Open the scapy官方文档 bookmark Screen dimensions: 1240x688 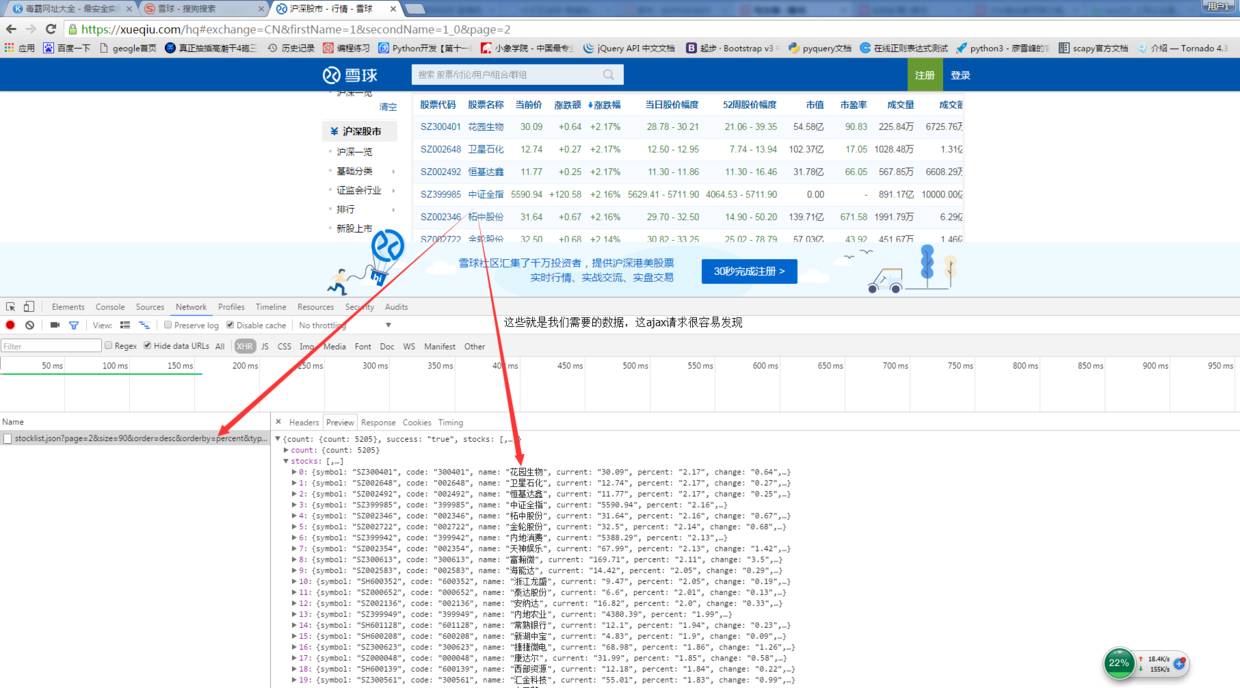click(1093, 48)
